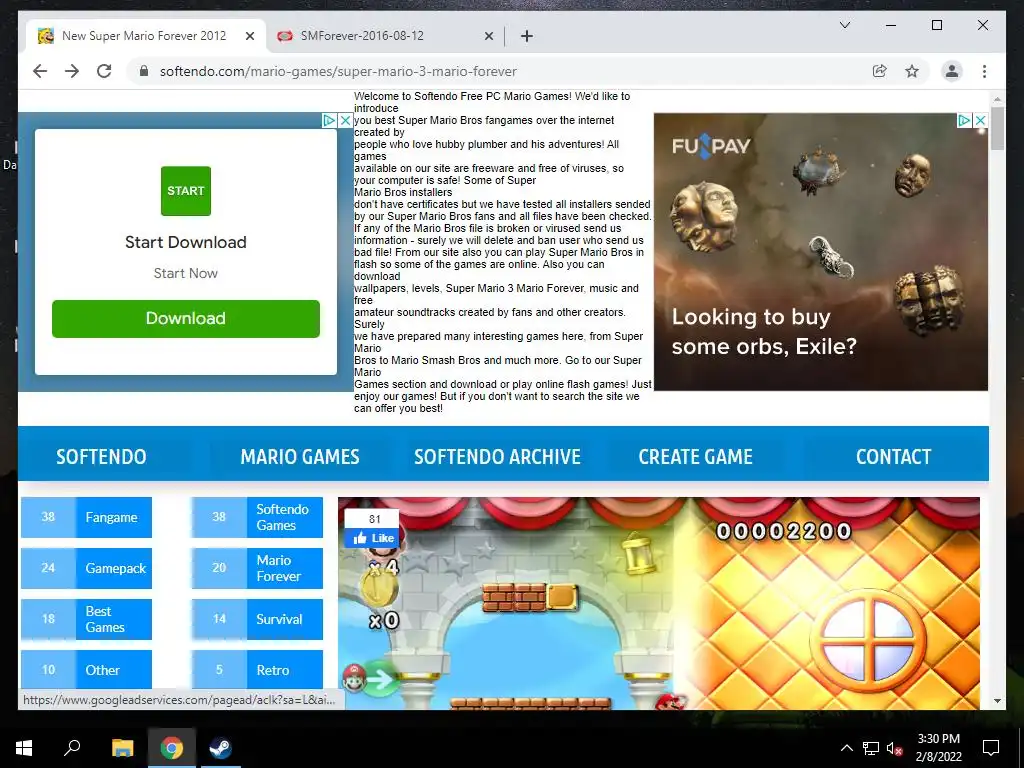This screenshot has width=1024, height=768.
Task: Open the SOFTENDO ARCHIVE menu
Action: pos(497,456)
